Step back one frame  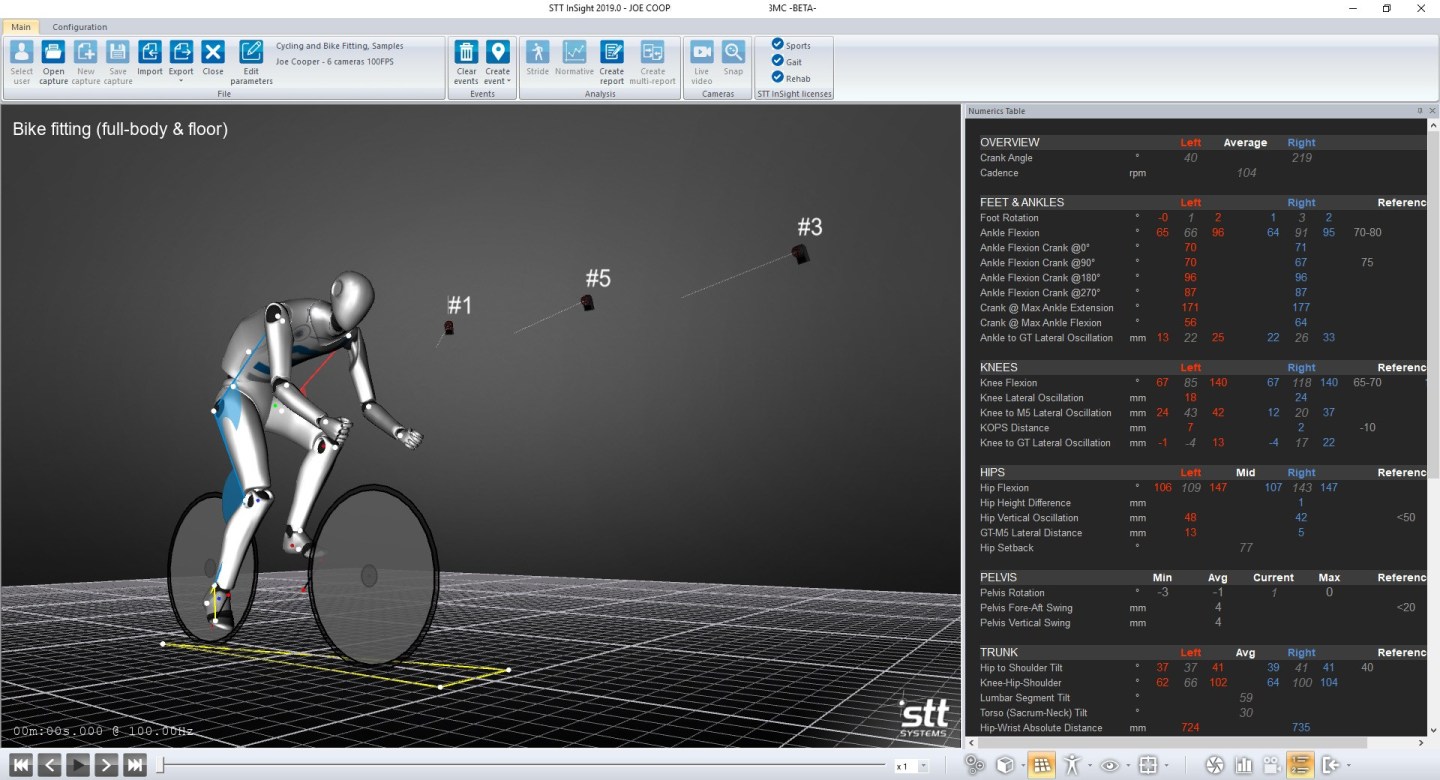pyautogui.click(x=50, y=766)
